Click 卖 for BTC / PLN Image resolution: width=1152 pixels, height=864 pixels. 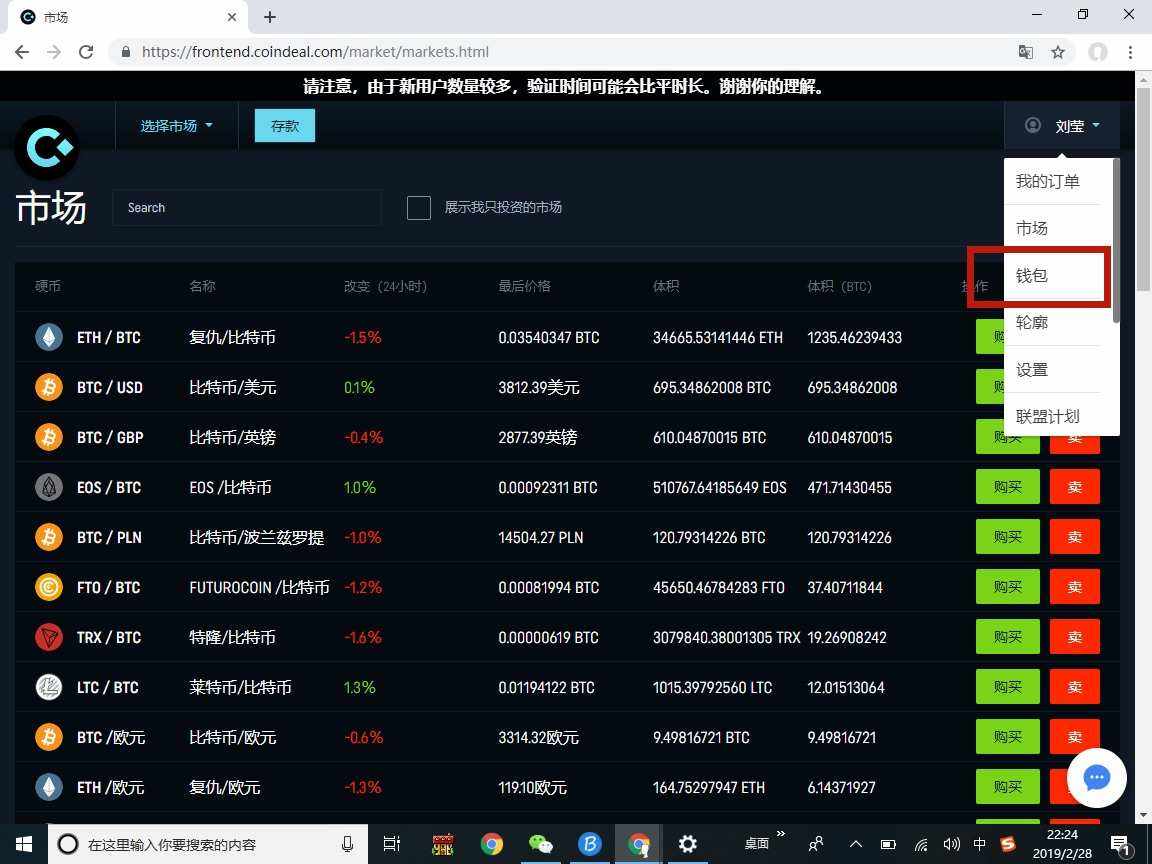1075,536
